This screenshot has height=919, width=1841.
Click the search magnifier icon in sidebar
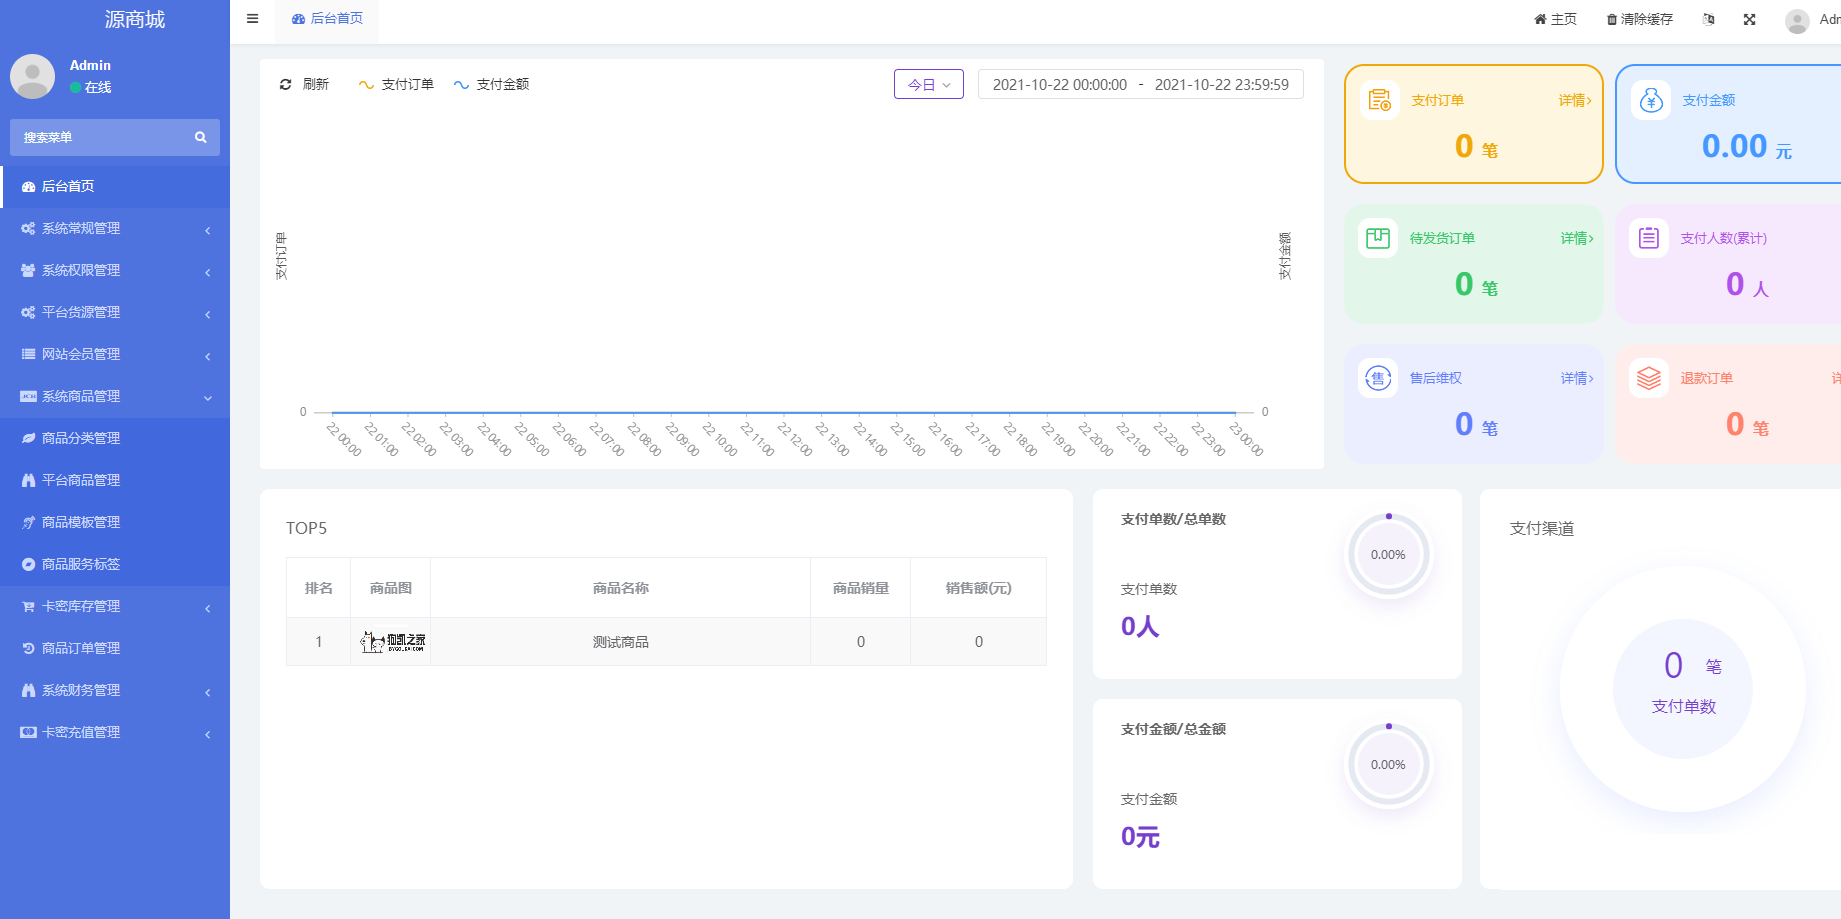click(201, 138)
